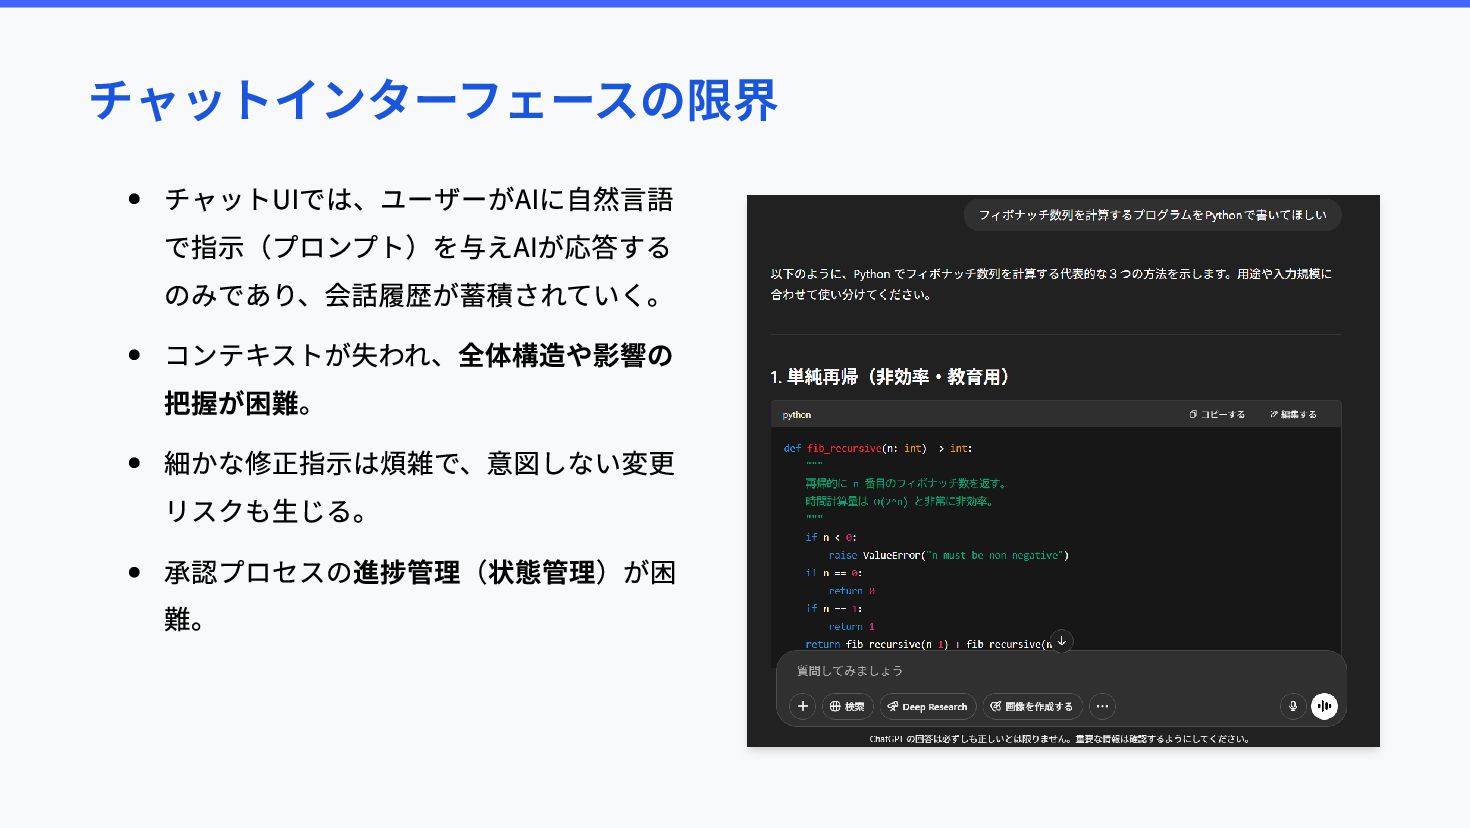Image resolution: width=1470 pixels, height=828 pixels.
Task: Click the bullet starting with コンテキストが失われ
Action: 419,379
